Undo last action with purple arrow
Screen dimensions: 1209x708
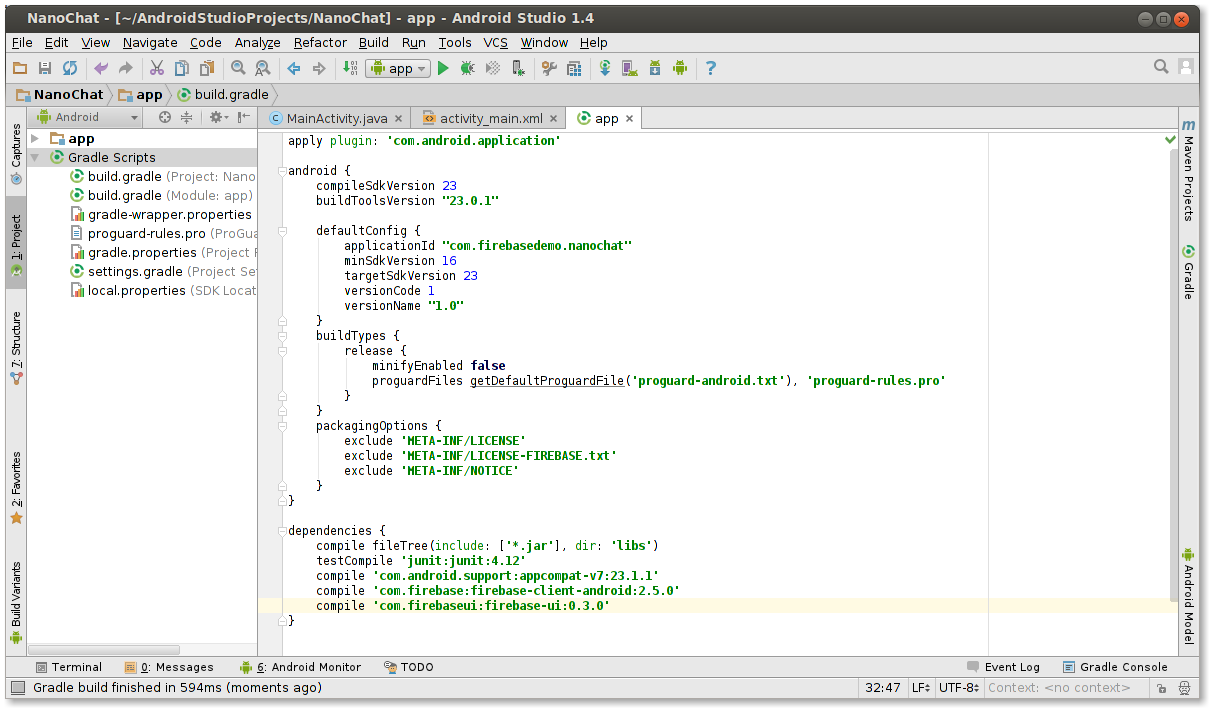tap(100, 68)
